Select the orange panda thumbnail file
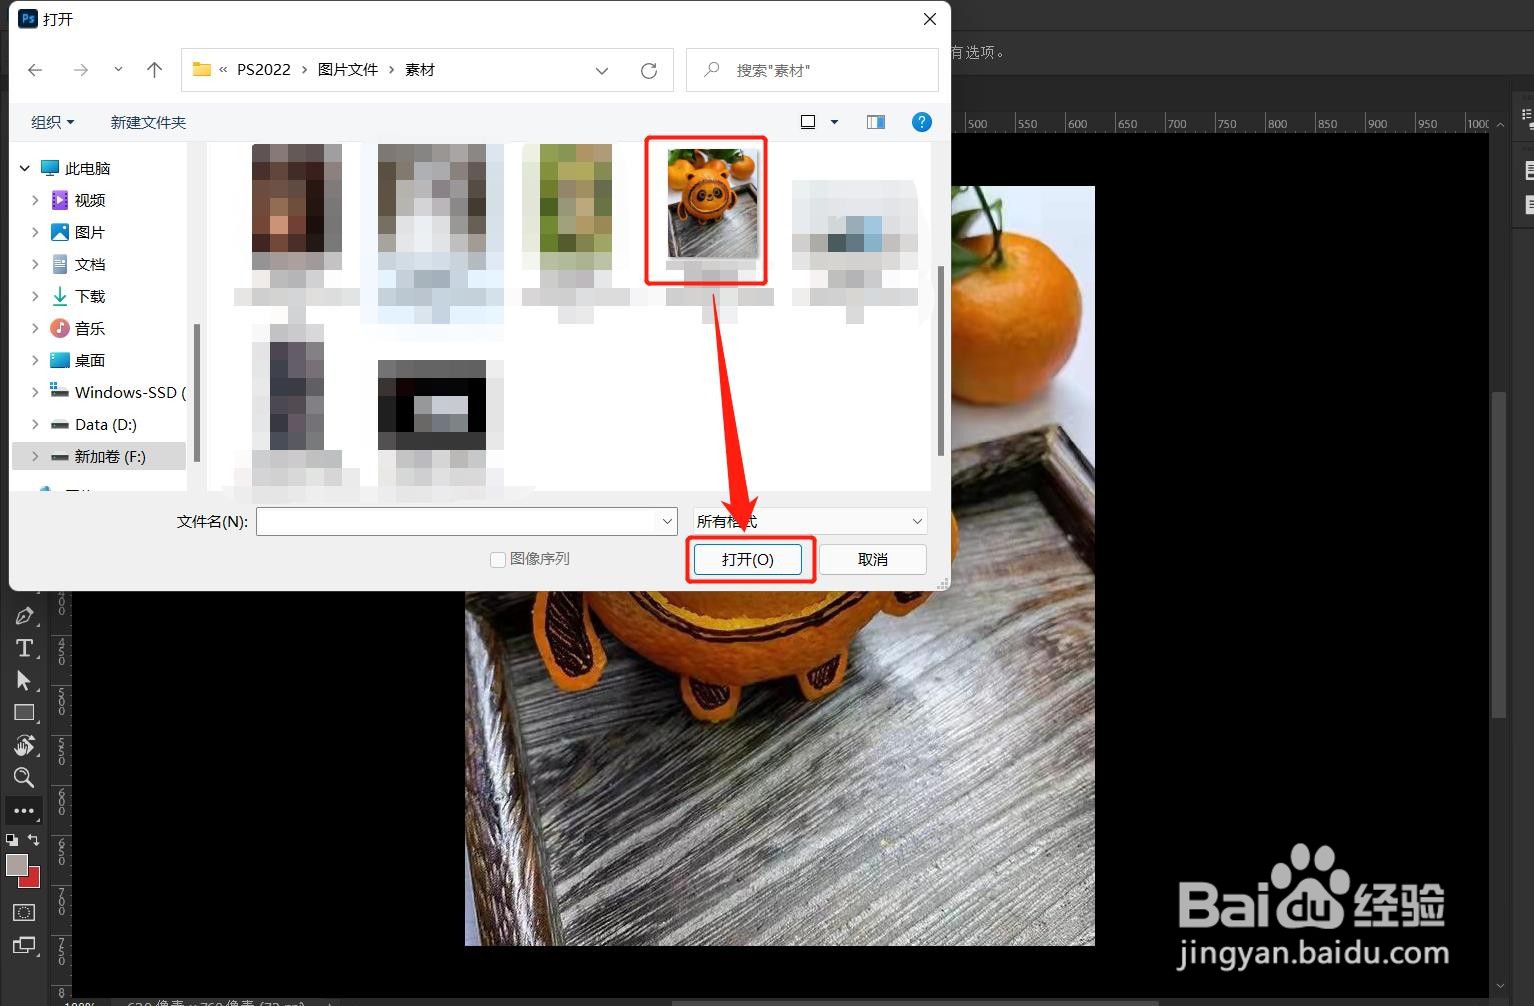This screenshot has height=1006, width=1534. pyautogui.click(x=712, y=205)
